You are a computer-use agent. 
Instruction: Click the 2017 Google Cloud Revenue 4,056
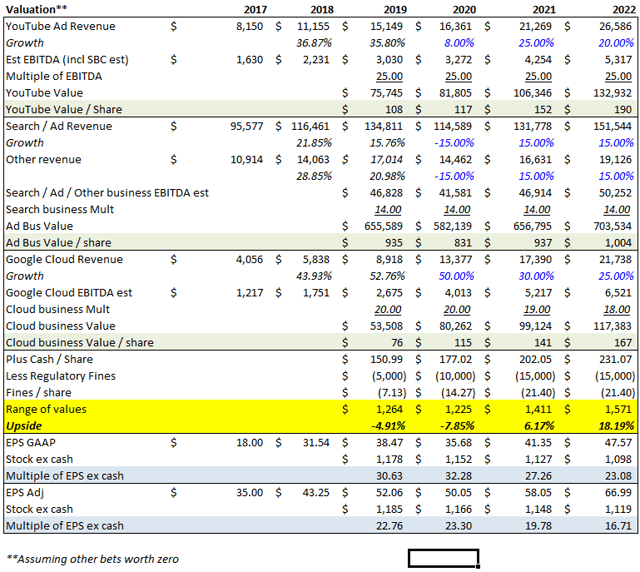click(249, 260)
